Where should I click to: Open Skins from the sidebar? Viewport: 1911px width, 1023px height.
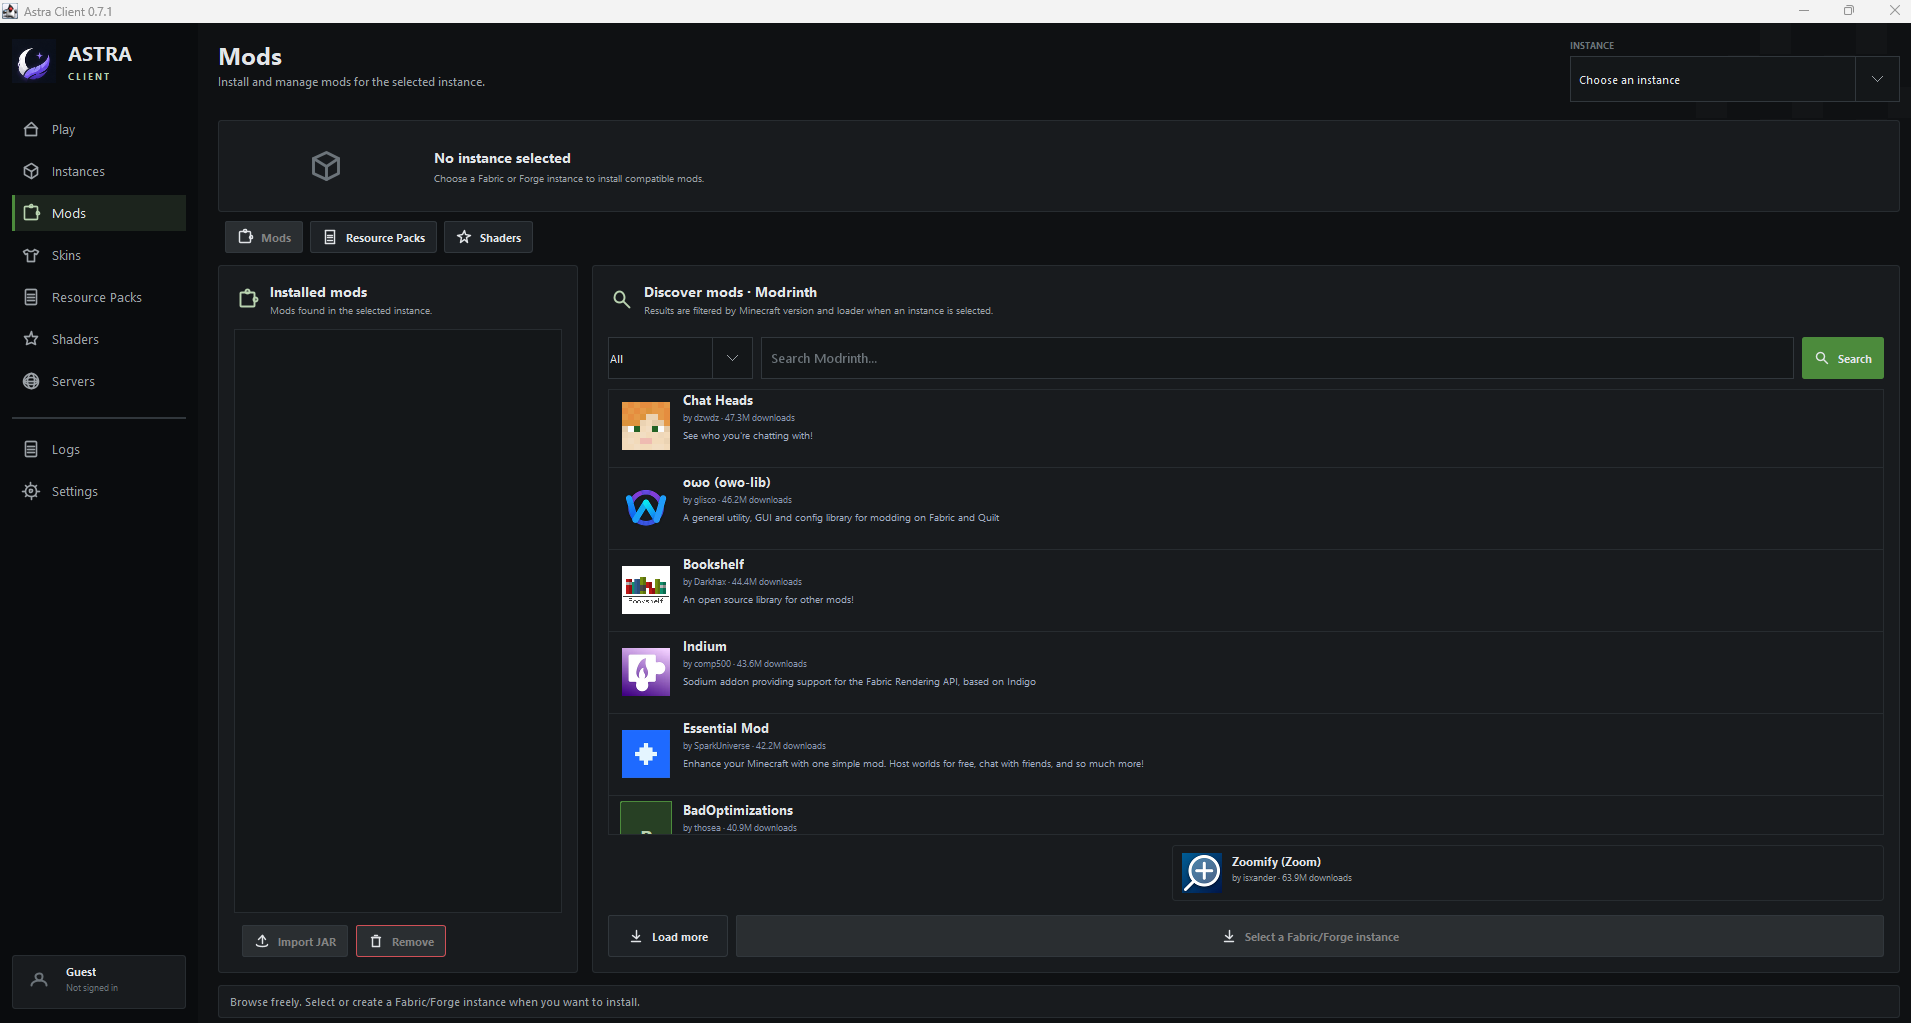click(x=99, y=255)
